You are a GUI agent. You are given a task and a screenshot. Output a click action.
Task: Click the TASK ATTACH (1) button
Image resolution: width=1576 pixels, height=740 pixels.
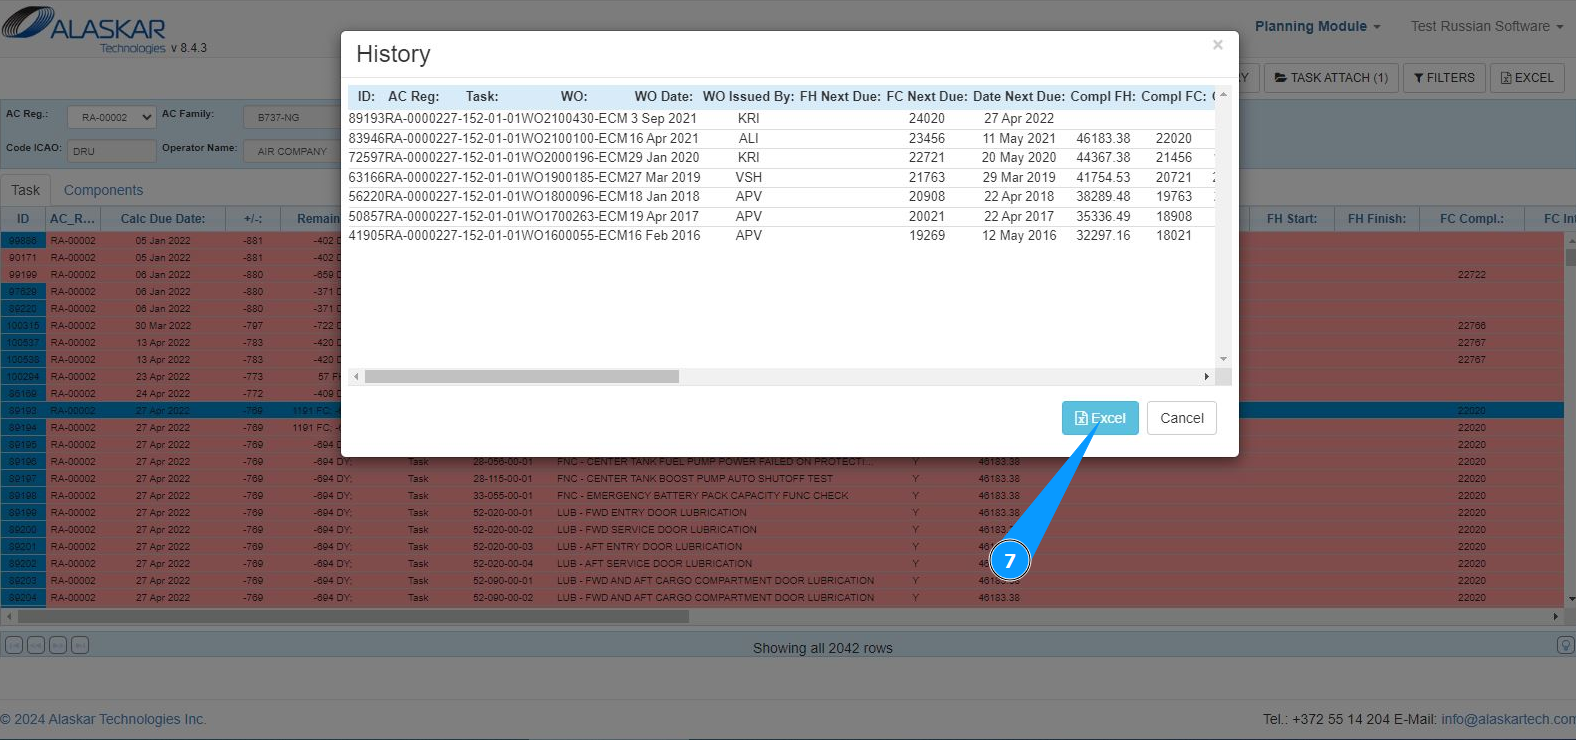(1331, 77)
